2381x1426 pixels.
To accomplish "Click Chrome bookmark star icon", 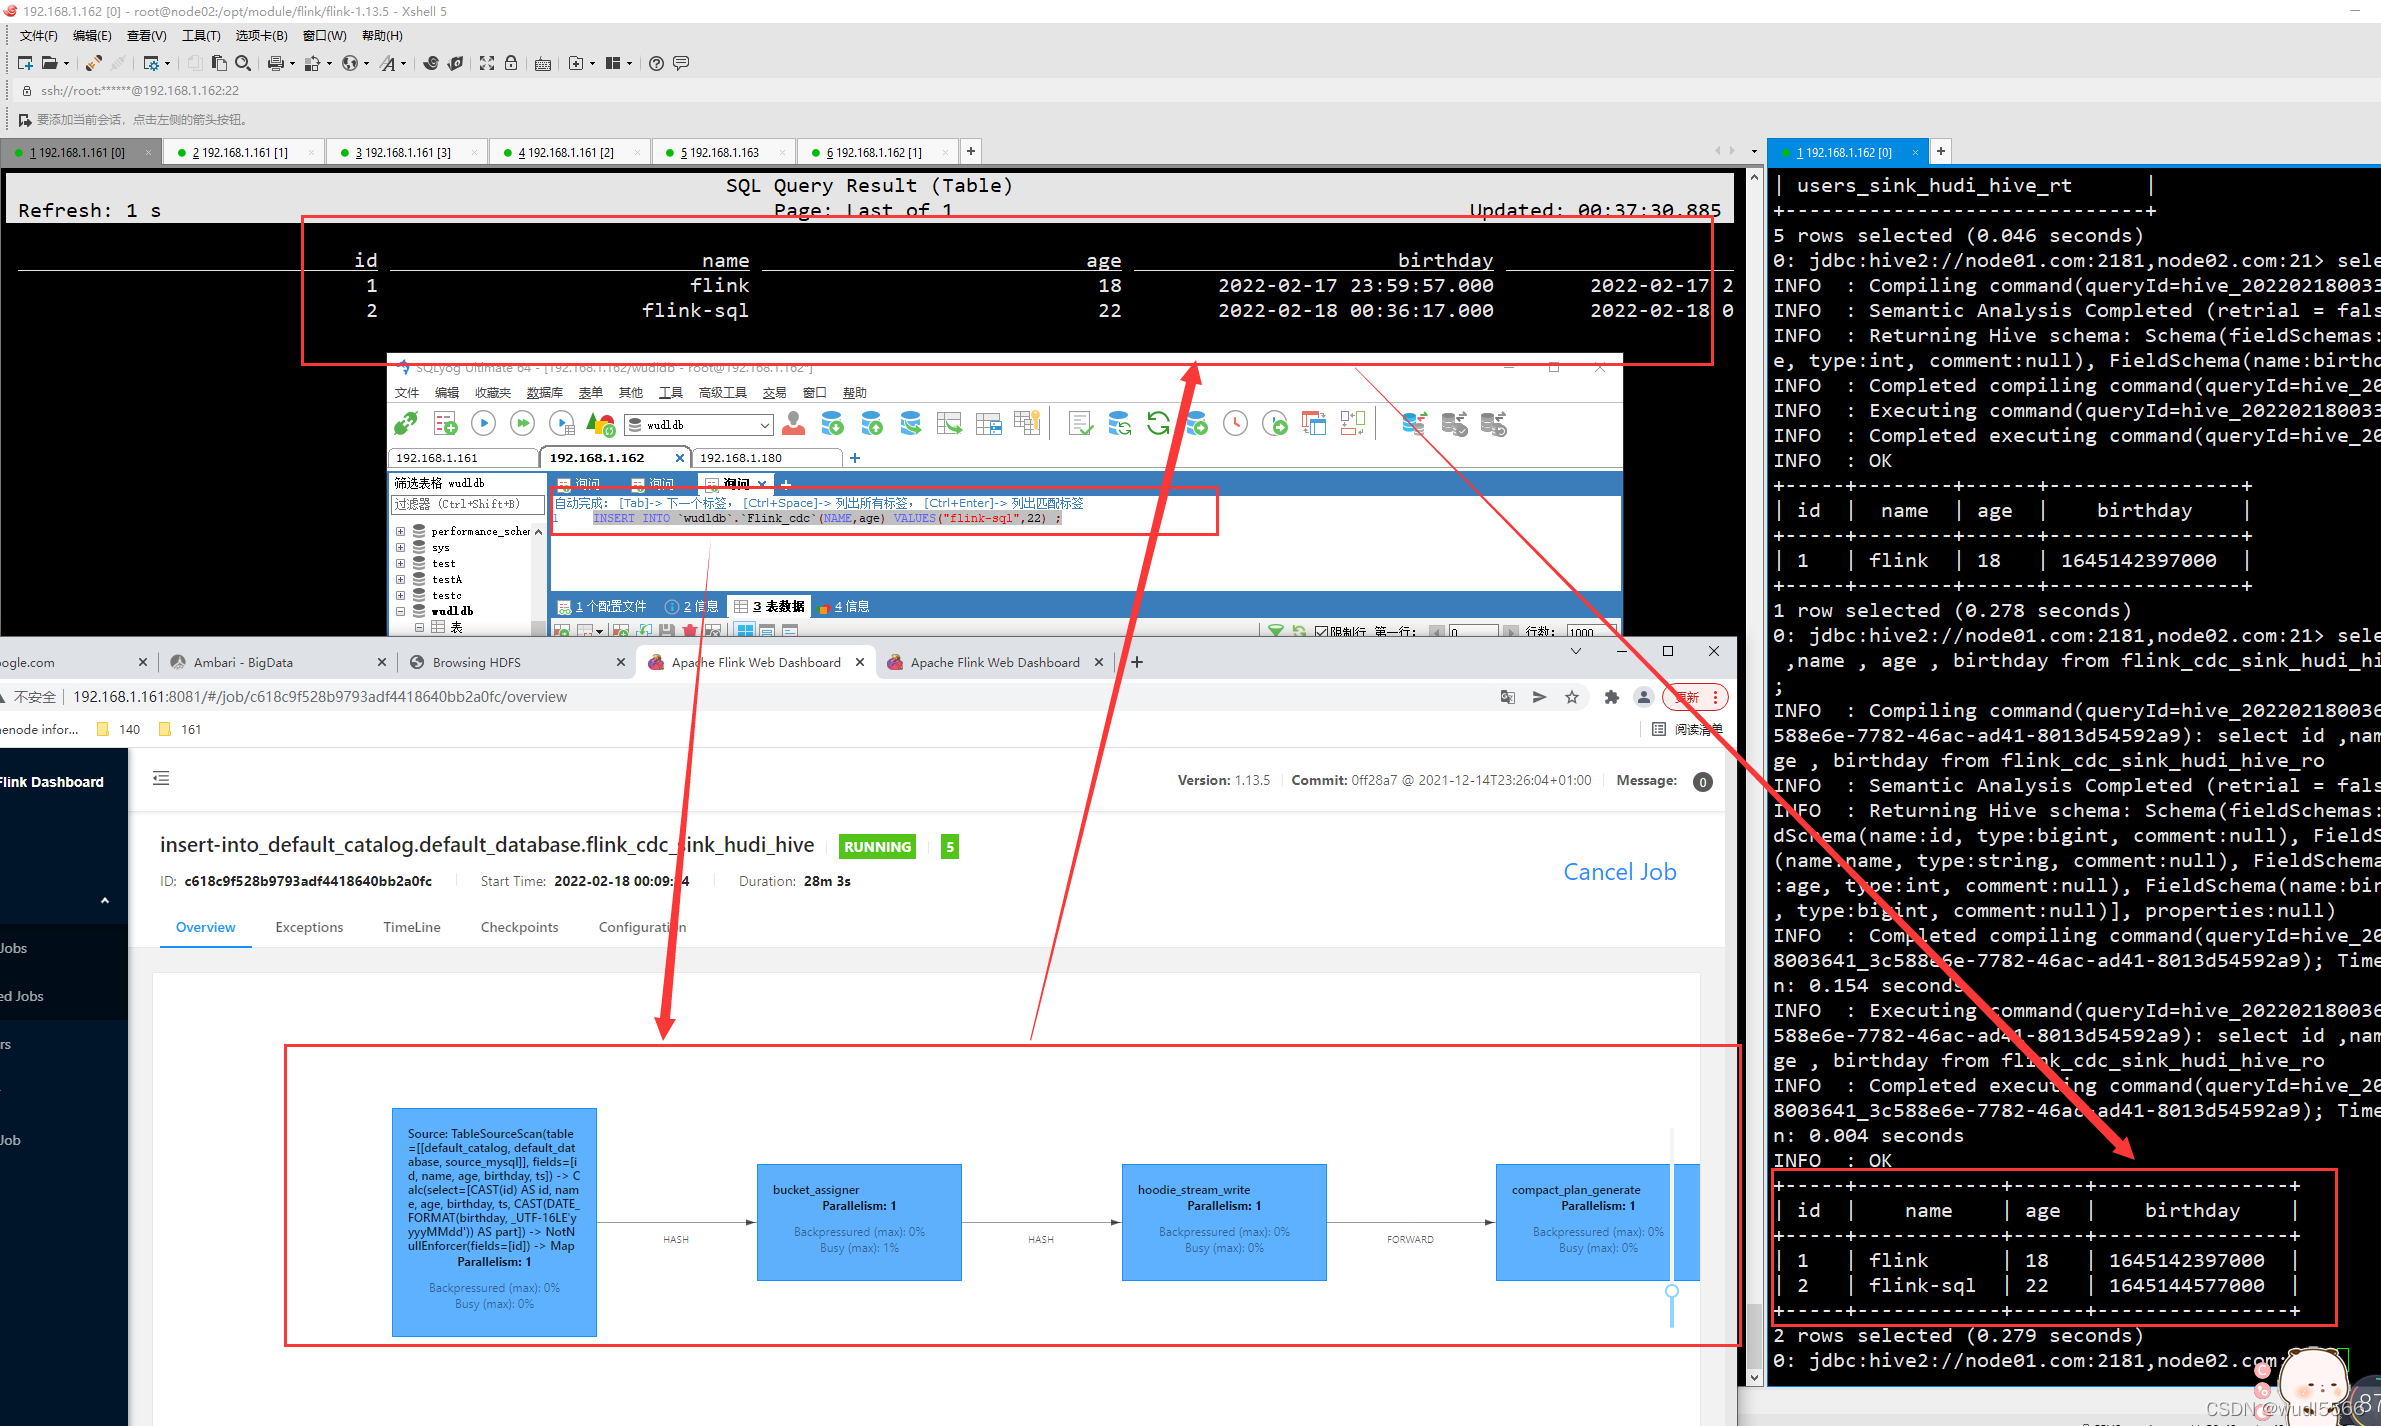I will coord(1572,697).
